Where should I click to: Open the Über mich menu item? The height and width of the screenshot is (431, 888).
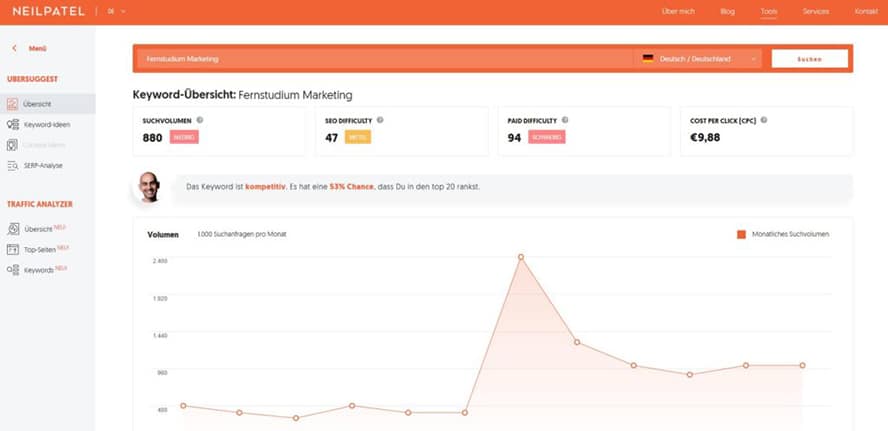pyautogui.click(x=678, y=11)
